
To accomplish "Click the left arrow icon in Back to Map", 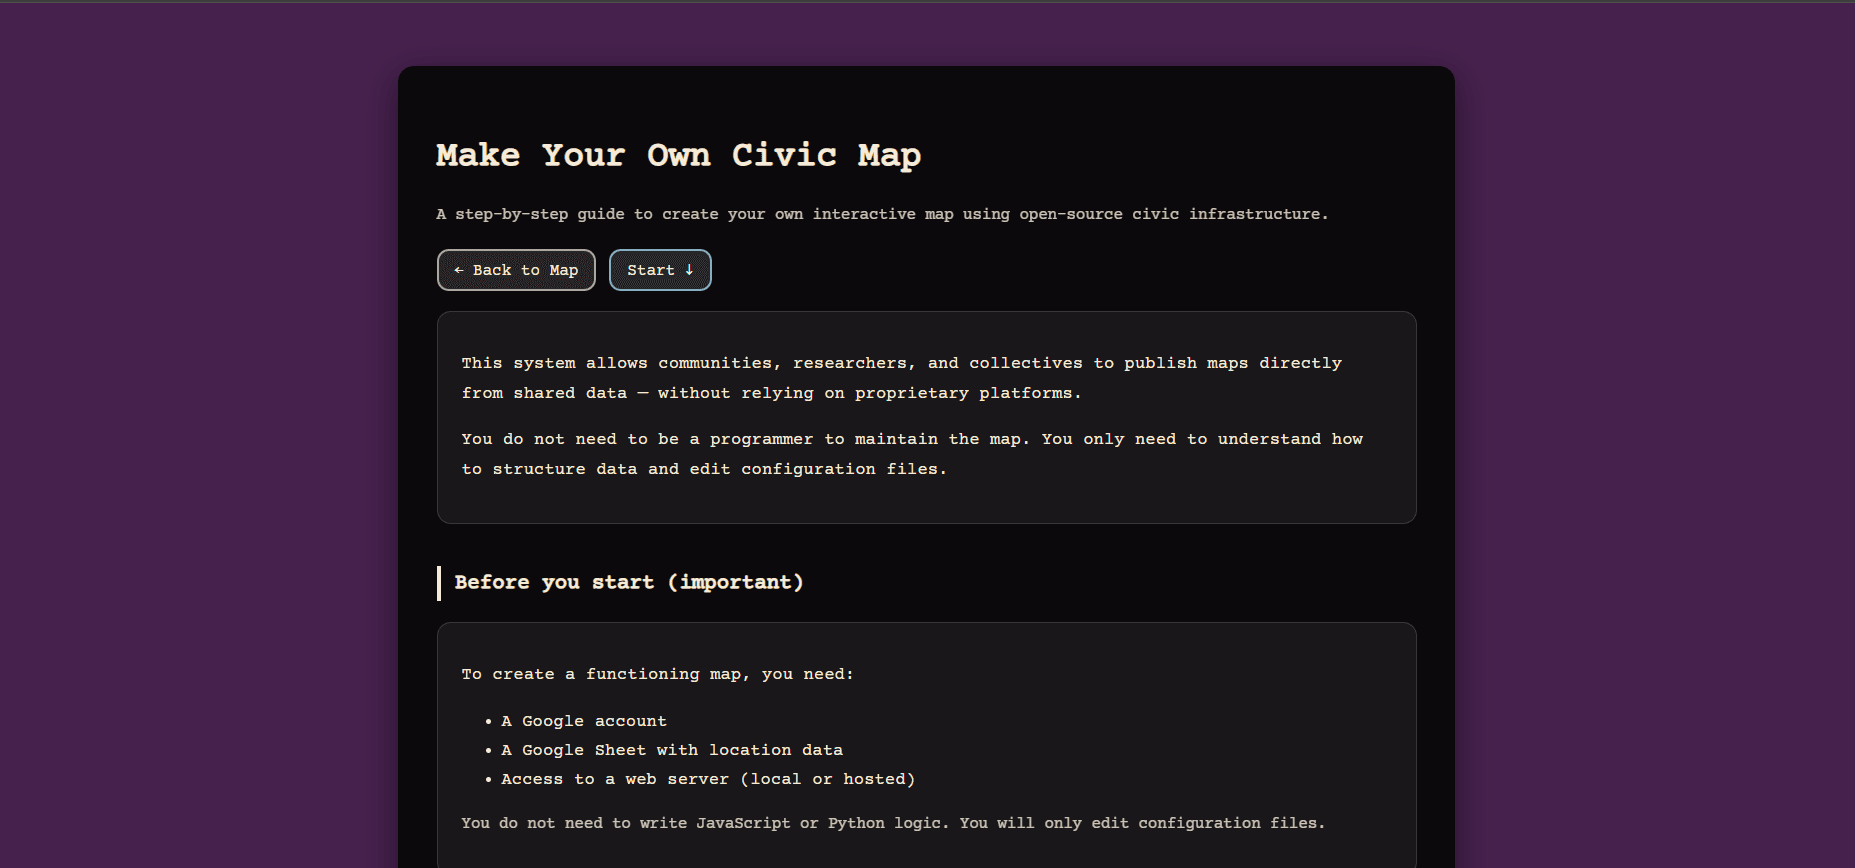I will coord(459,270).
